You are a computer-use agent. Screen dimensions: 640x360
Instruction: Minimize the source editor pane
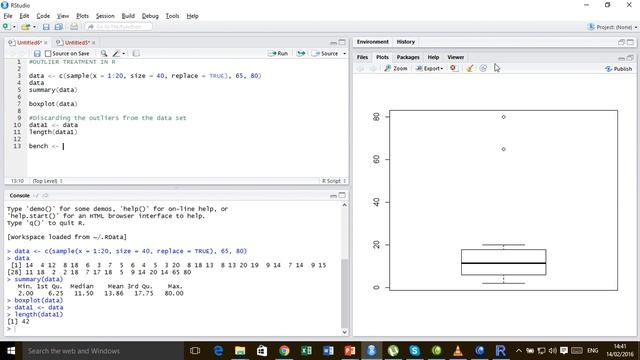(333, 42)
